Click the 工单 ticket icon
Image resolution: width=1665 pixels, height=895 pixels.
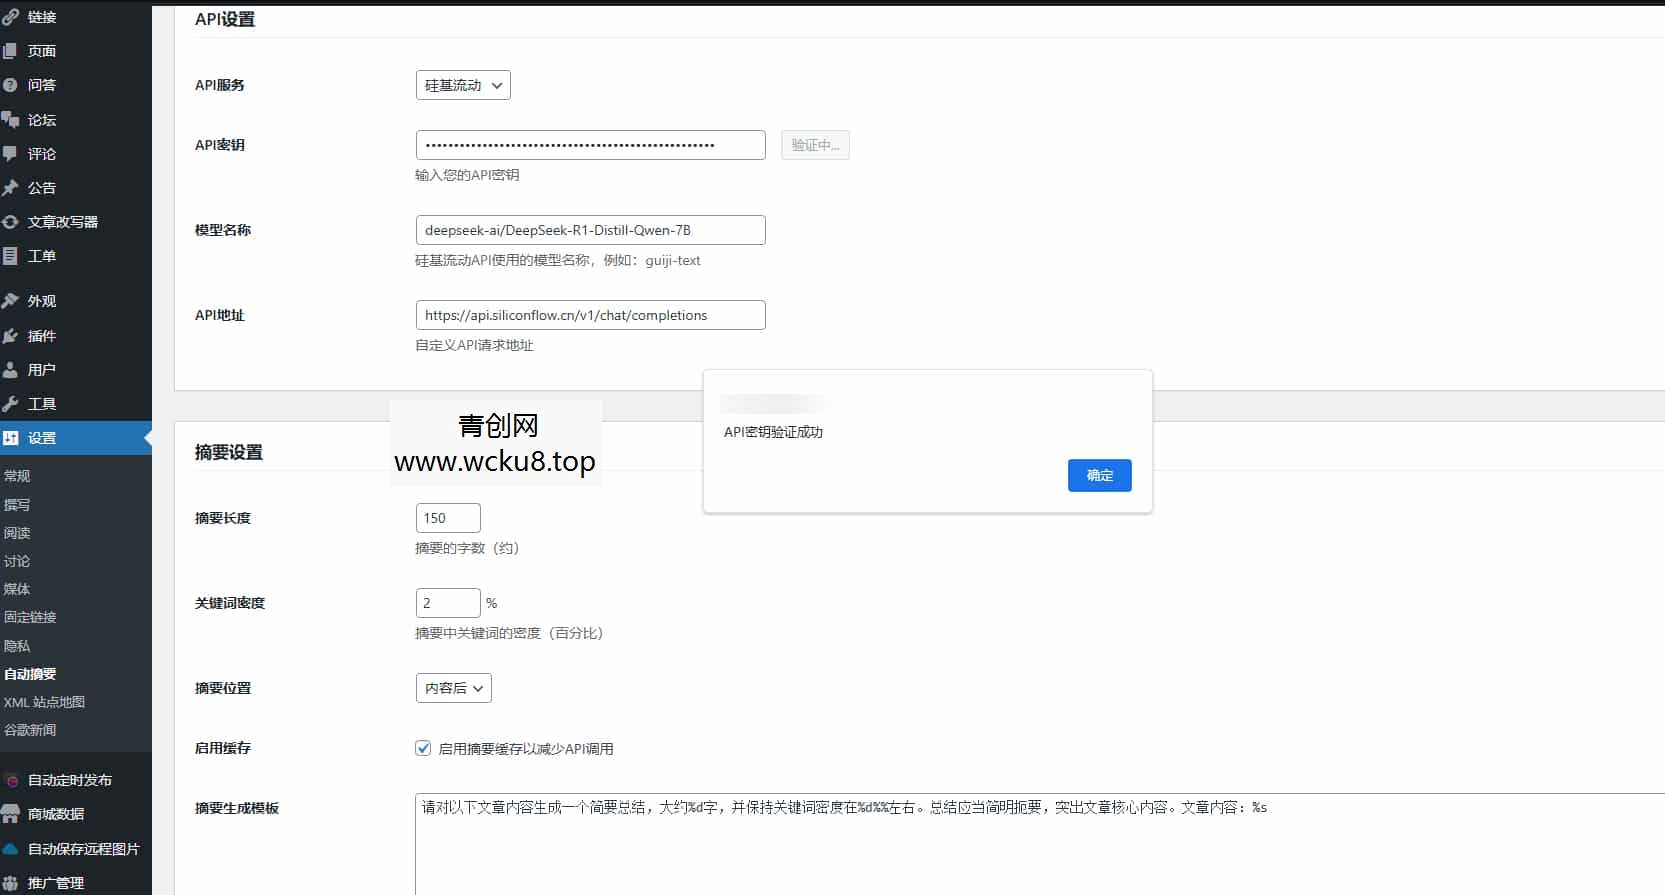pos(10,256)
